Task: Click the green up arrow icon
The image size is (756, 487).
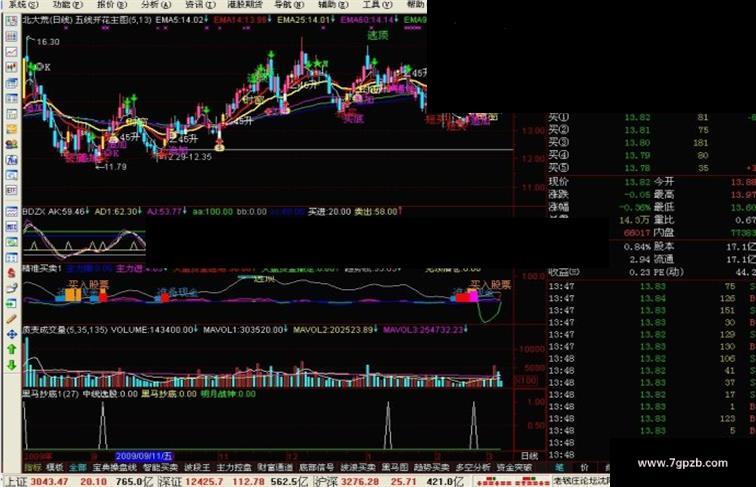Action: (x=12, y=349)
